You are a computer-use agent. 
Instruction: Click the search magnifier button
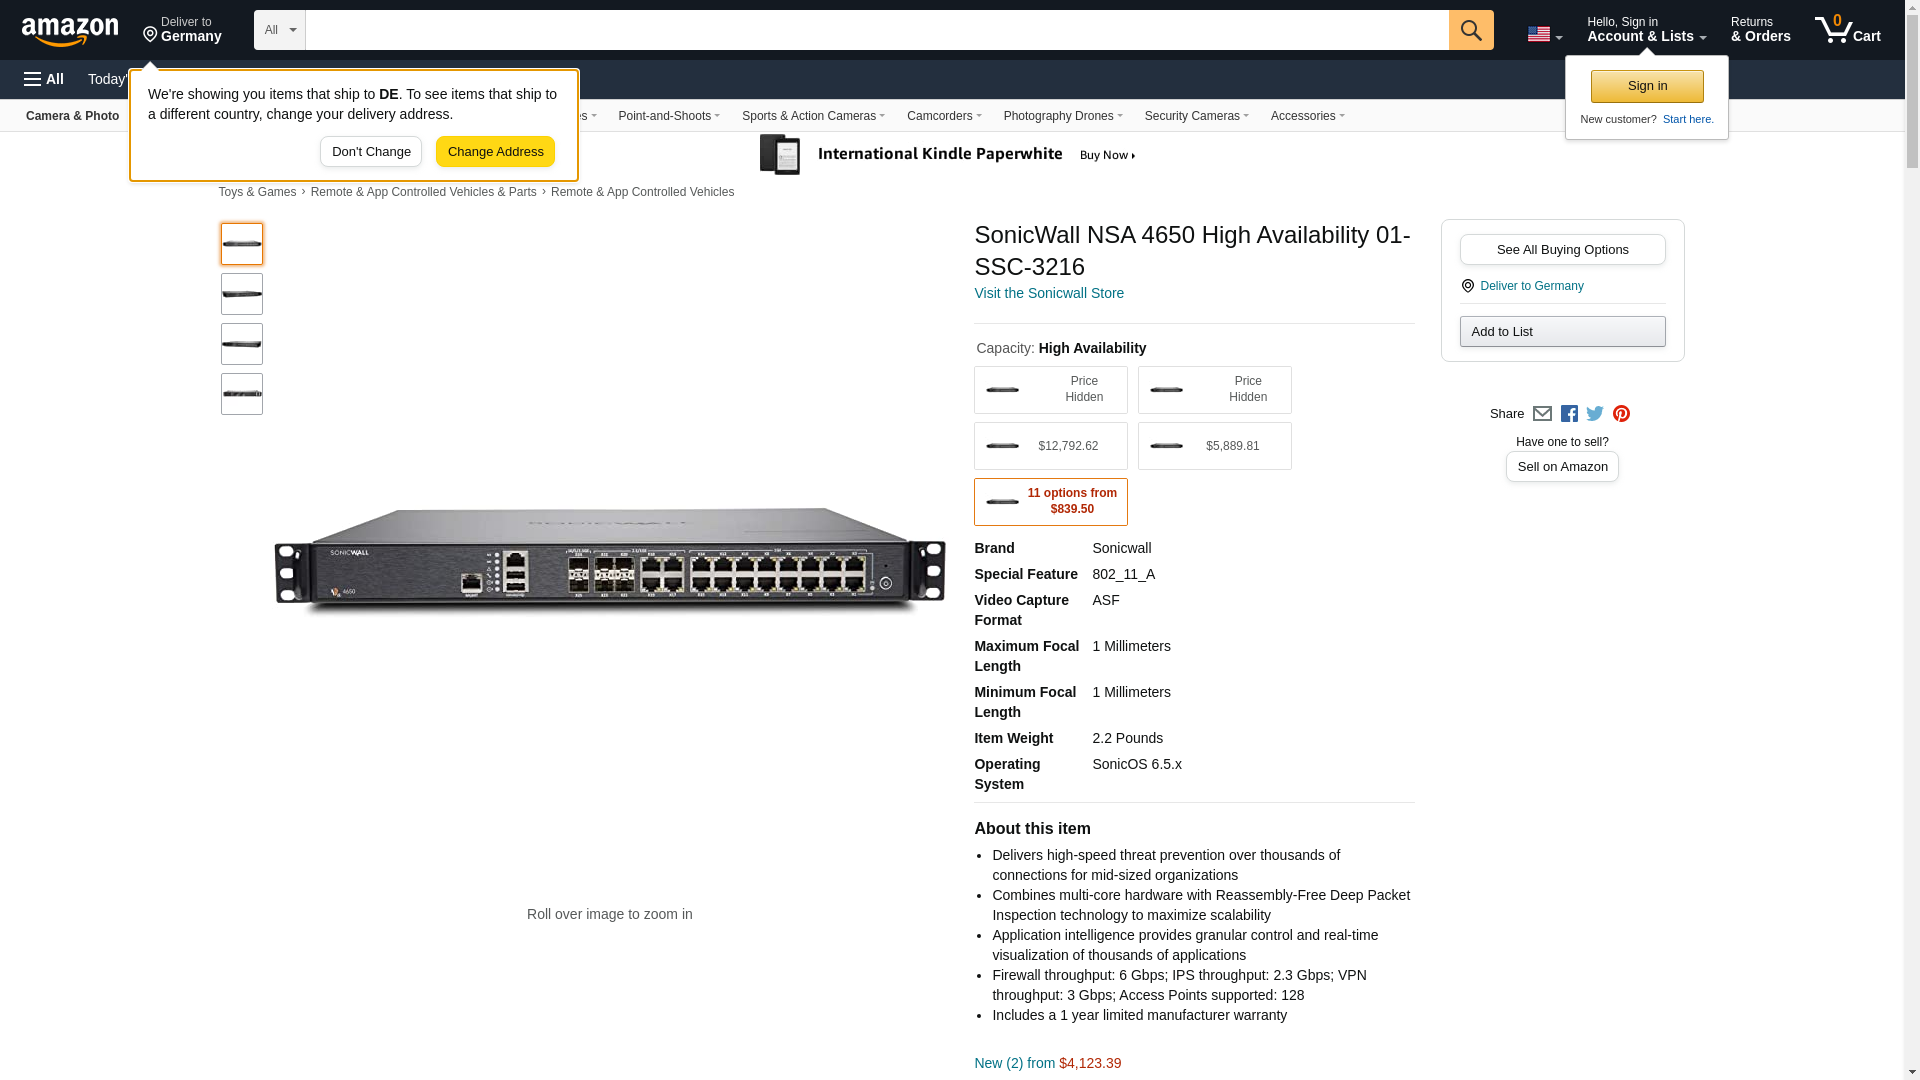coord(1470,30)
